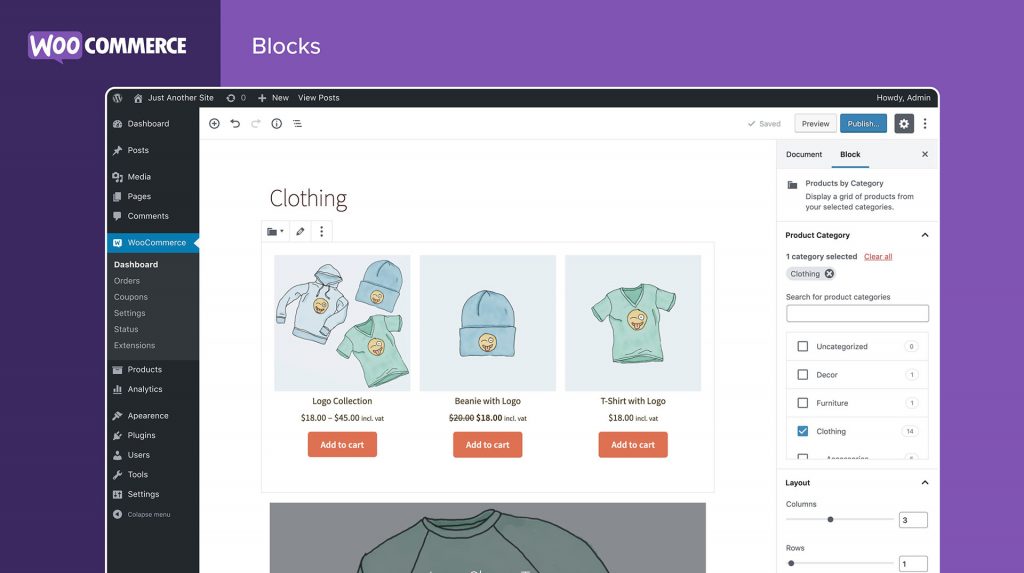This screenshot has height=573, width=1024.
Task: Click the Columns number field
Action: pos(913,520)
